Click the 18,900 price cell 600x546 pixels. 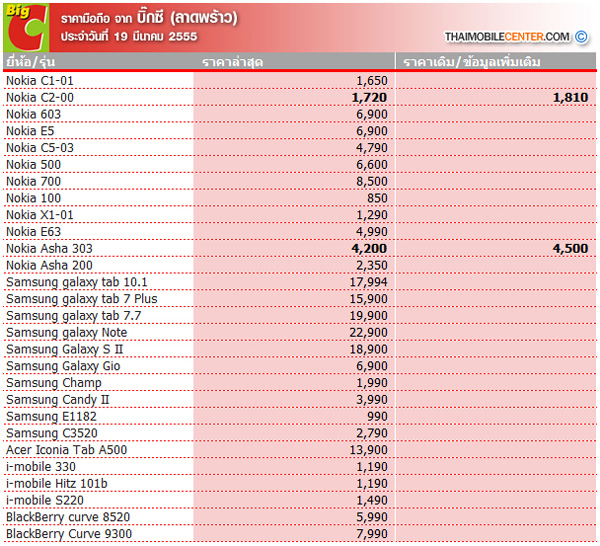pyautogui.click(x=368, y=350)
